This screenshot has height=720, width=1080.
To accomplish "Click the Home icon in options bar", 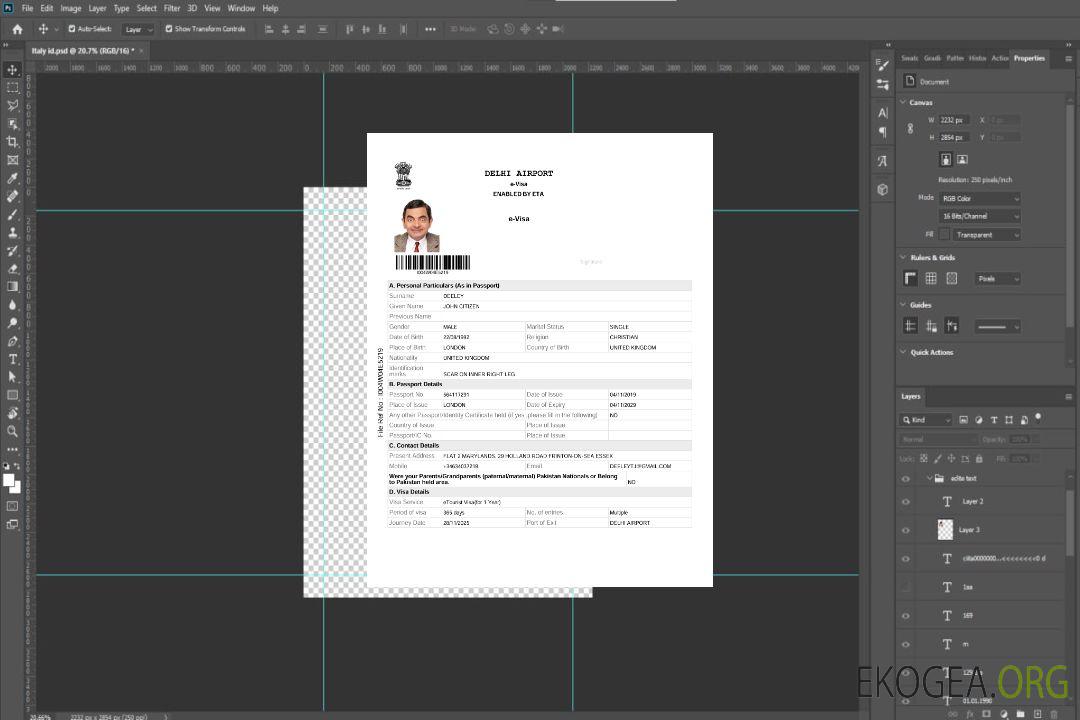I will coord(17,29).
